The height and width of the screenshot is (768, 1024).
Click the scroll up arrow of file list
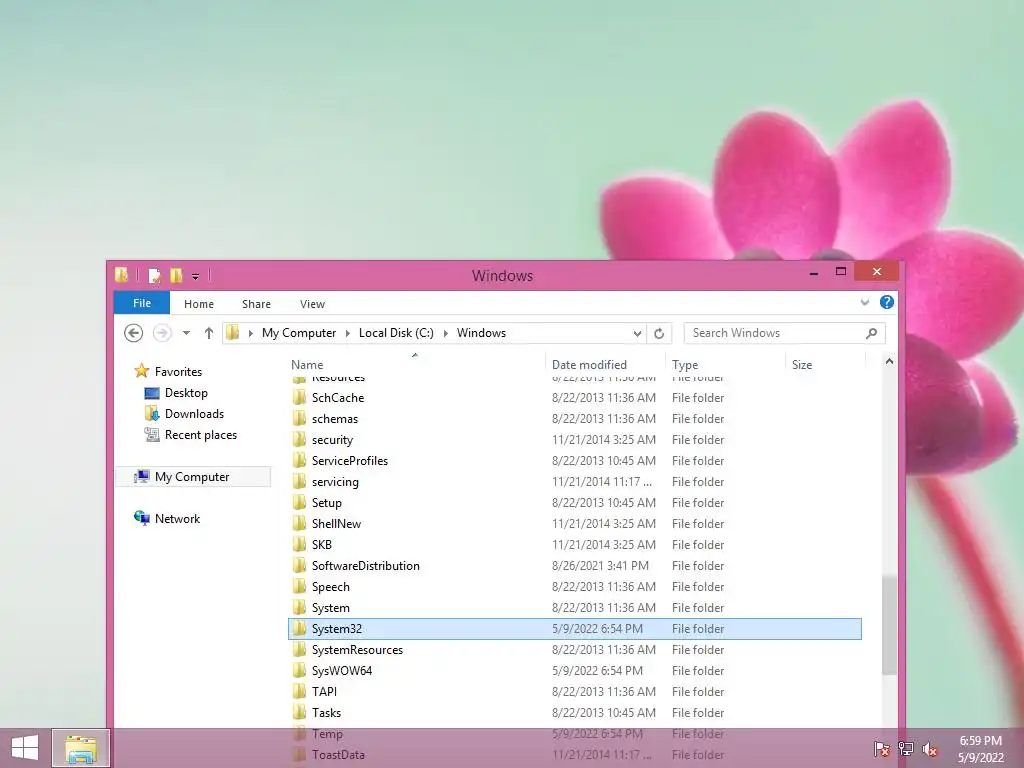[889, 361]
